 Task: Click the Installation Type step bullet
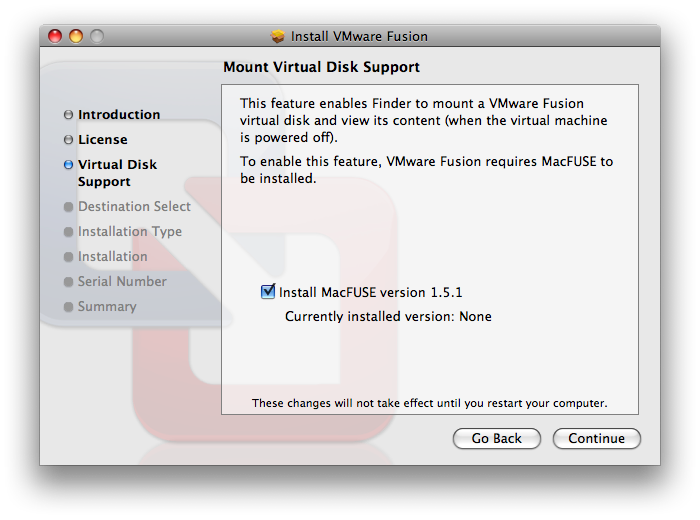(x=68, y=232)
